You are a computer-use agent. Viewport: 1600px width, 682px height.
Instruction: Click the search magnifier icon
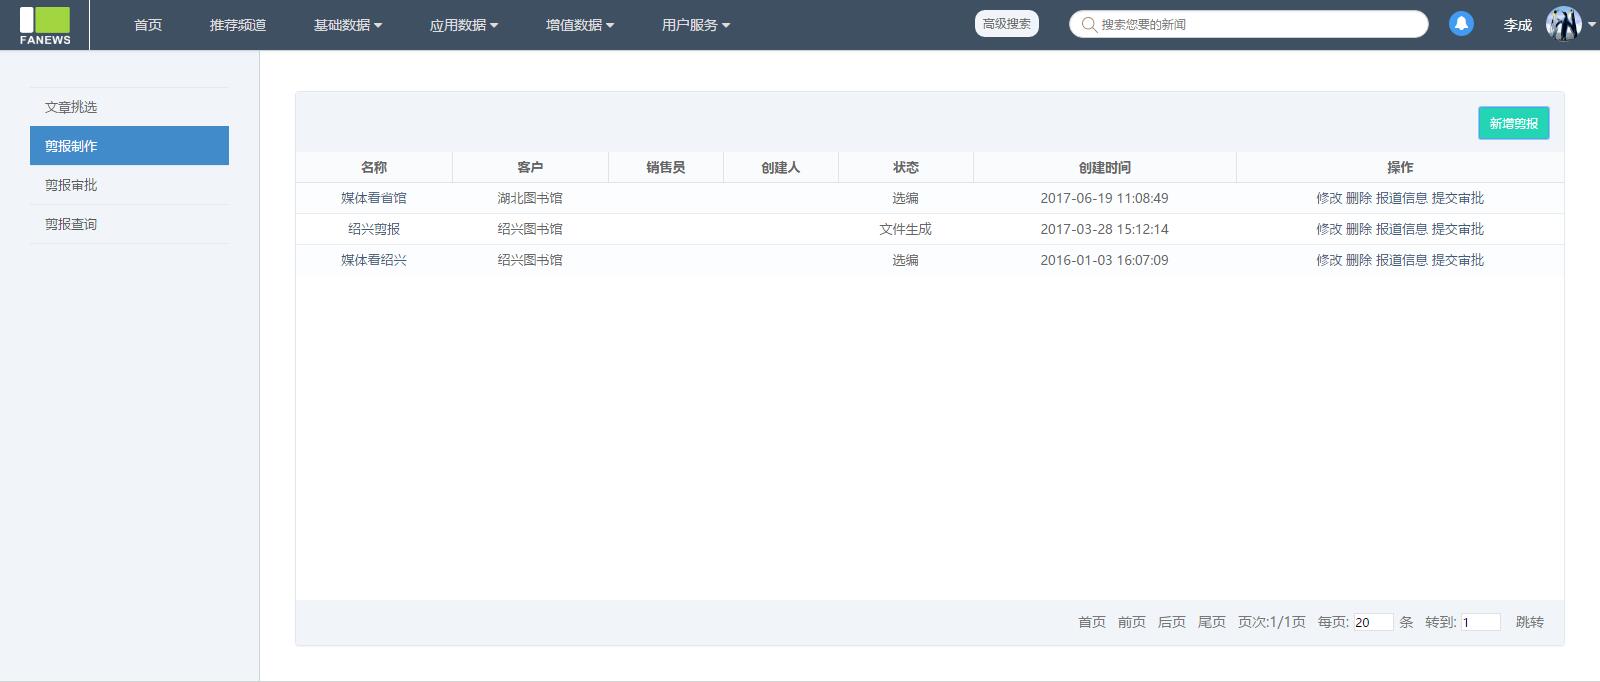(1088, 24)
